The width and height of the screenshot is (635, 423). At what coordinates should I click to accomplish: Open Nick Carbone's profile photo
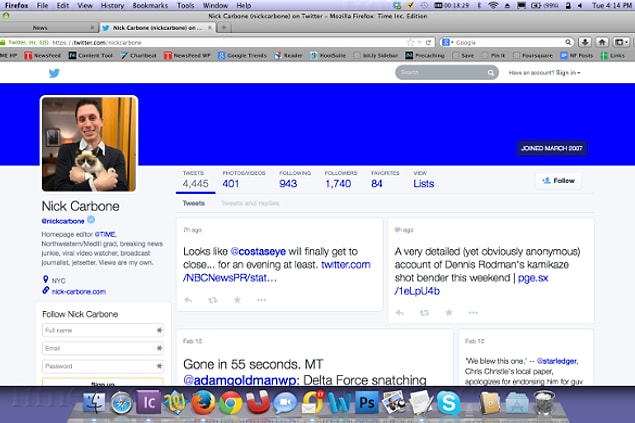(89, 144)
